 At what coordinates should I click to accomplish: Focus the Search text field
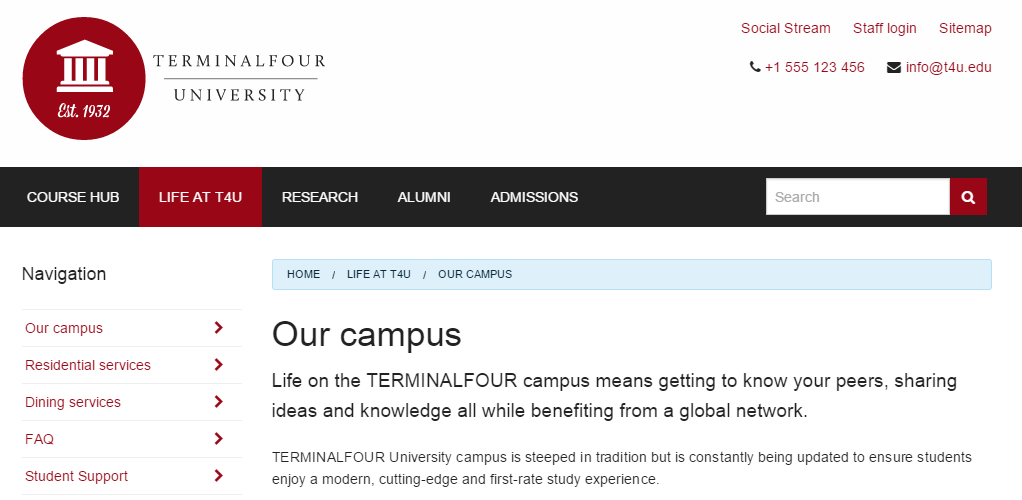[857, 197]
